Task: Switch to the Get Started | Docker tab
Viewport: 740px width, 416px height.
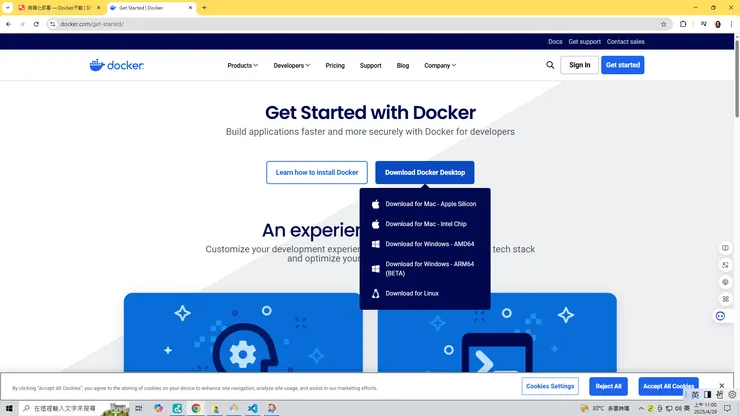Action: (x=151, y=8)
